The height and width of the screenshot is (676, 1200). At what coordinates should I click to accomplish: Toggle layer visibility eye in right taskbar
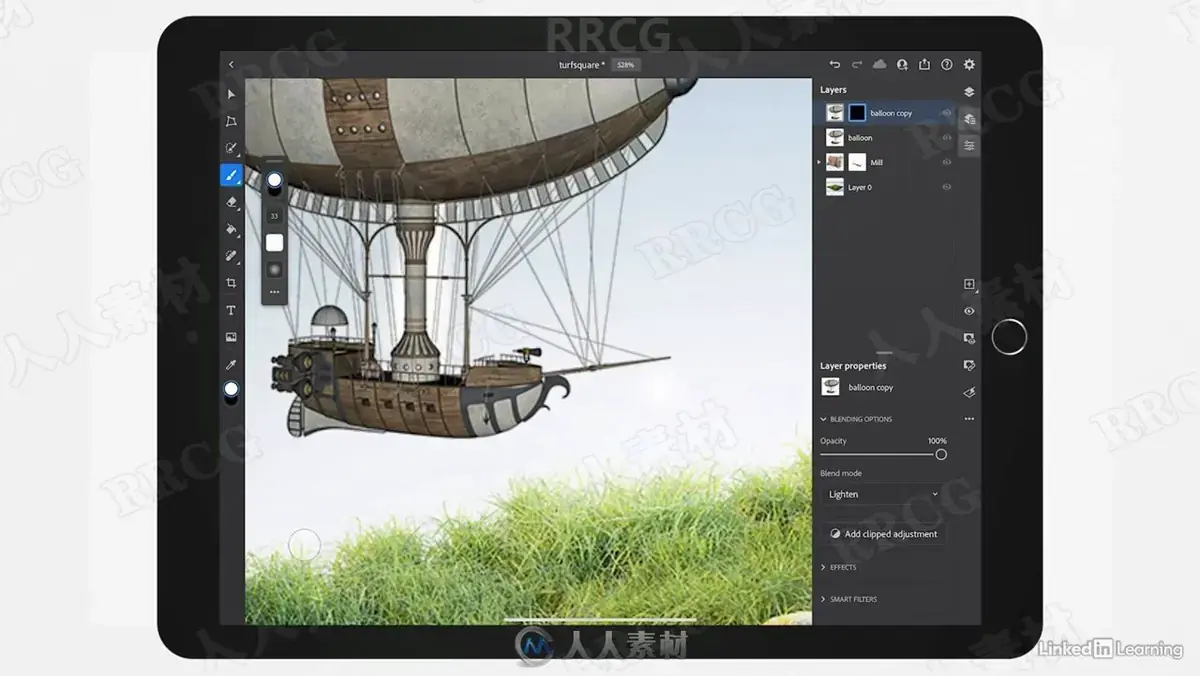click(969, 311)
